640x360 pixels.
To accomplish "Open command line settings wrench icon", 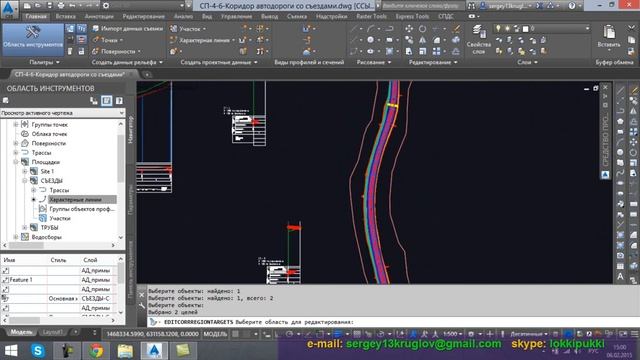I will coord(142,306).
